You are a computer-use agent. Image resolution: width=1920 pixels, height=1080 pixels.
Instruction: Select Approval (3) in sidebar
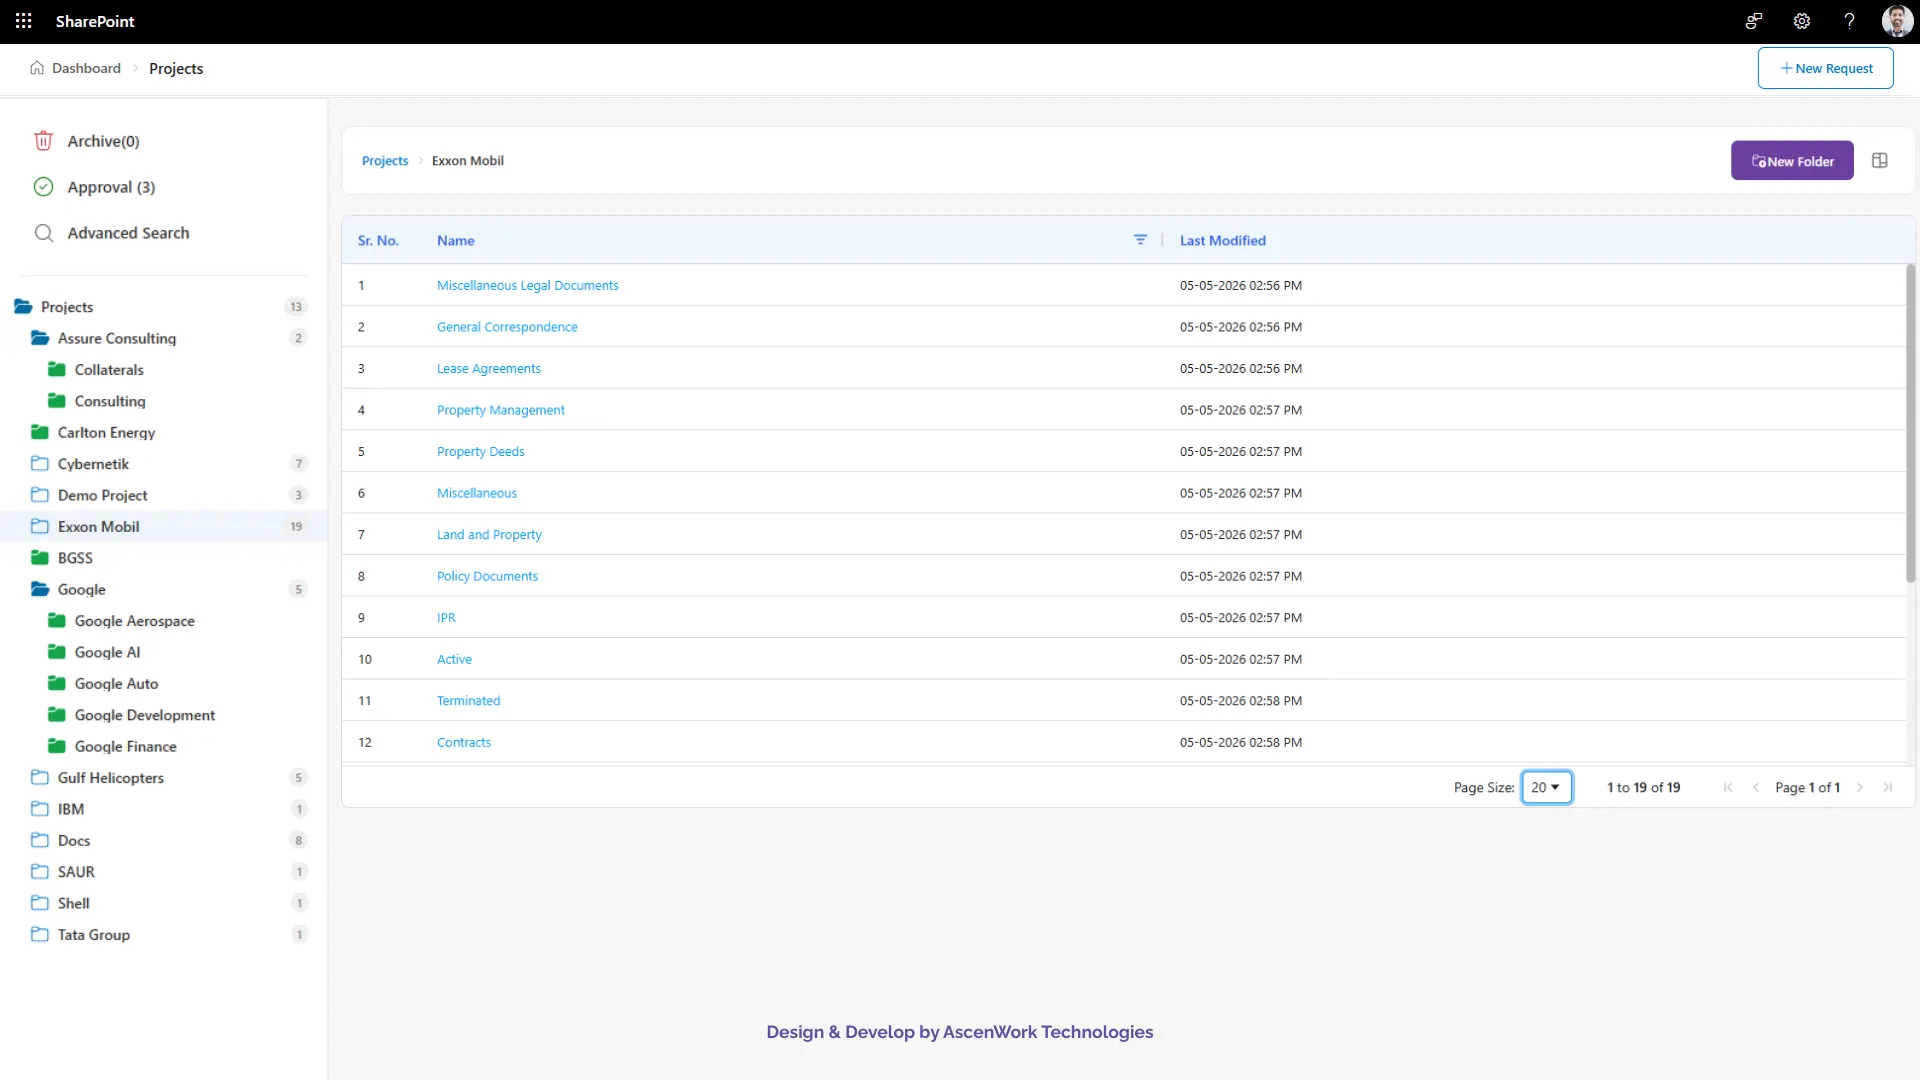point(111,187)
